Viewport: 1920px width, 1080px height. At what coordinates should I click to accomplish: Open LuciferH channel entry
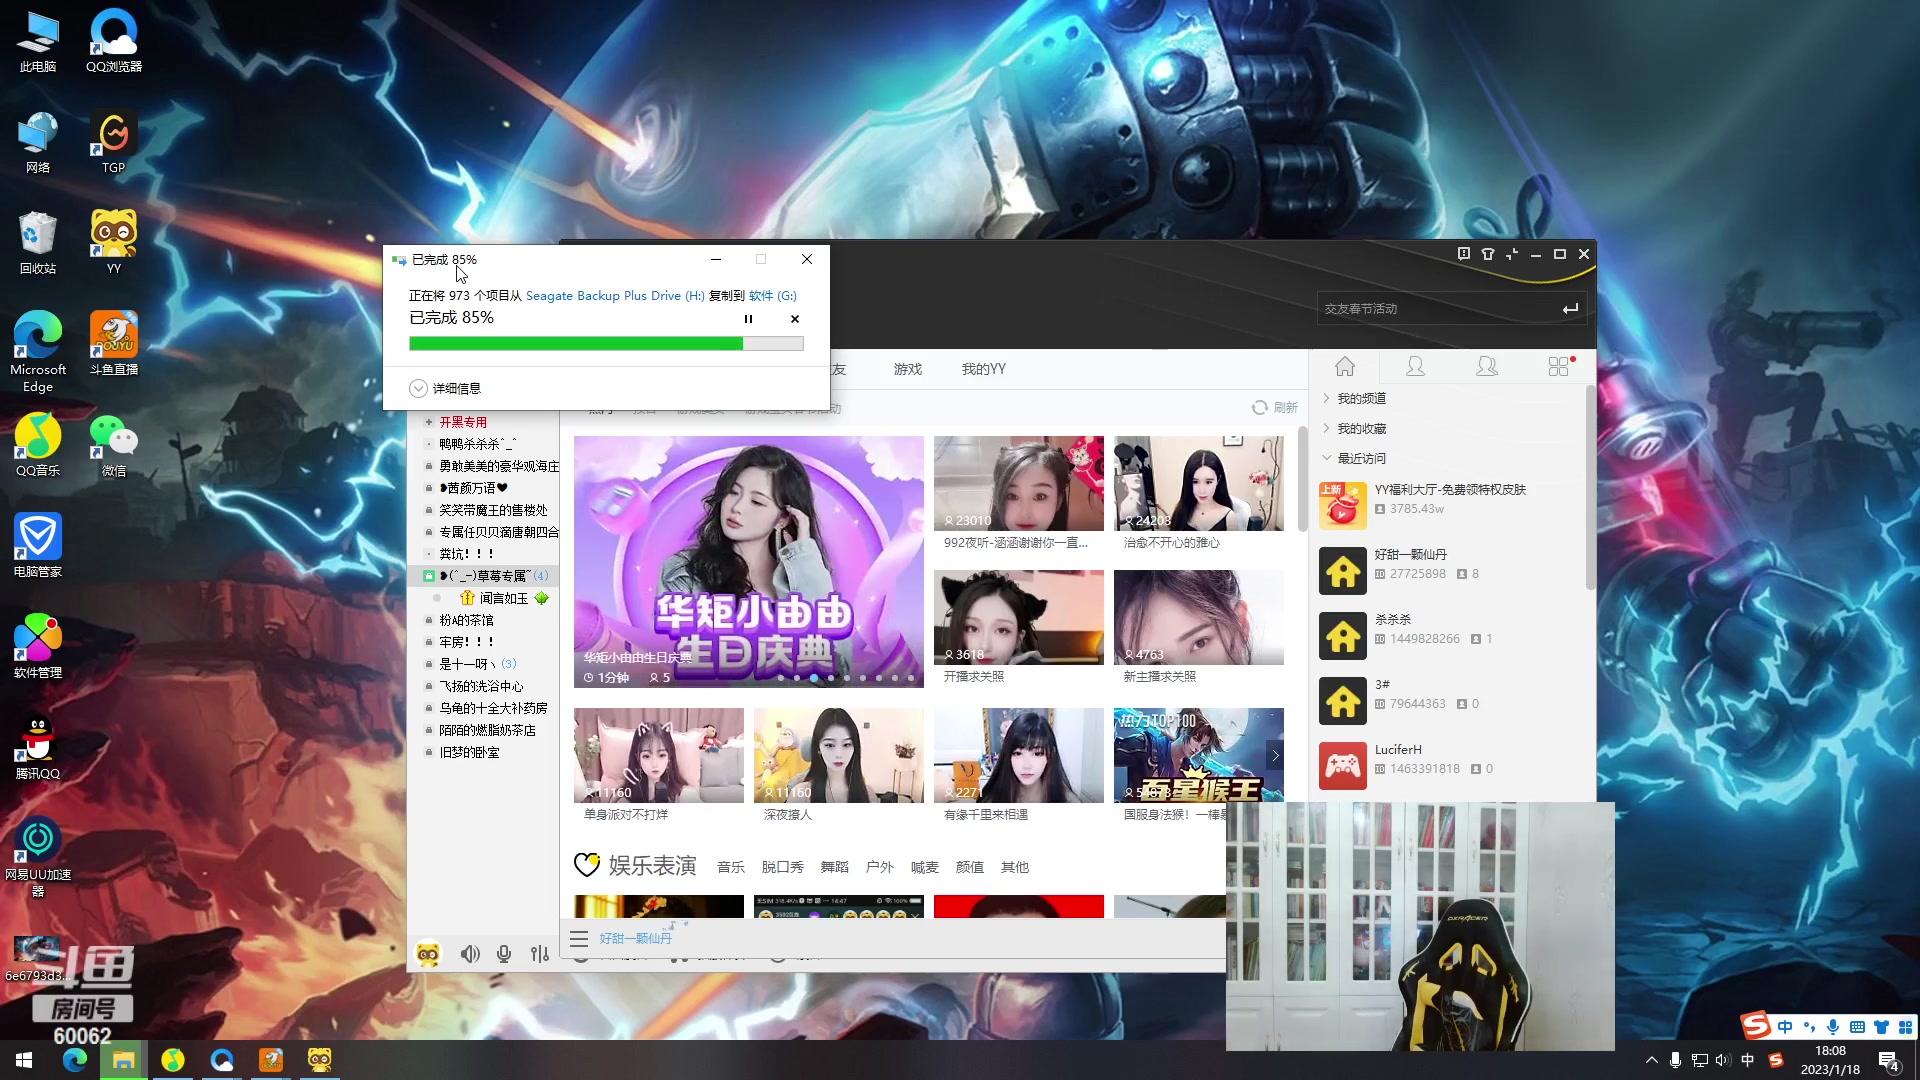coord(1450,765)
